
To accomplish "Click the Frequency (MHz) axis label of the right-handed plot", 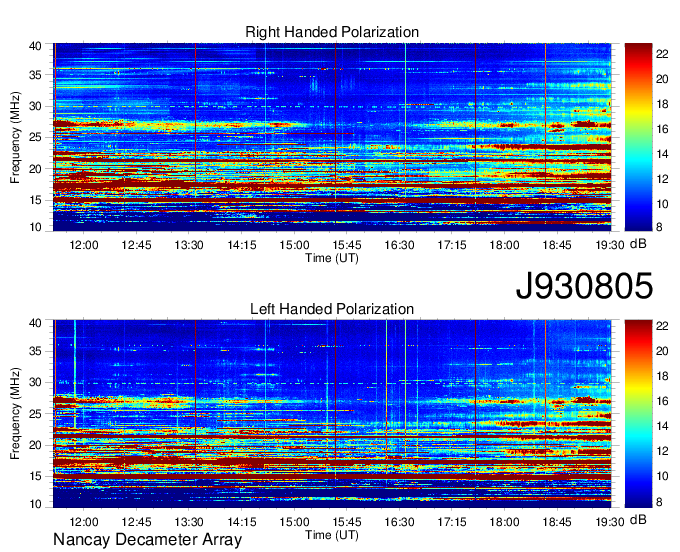I will [15, 137].
